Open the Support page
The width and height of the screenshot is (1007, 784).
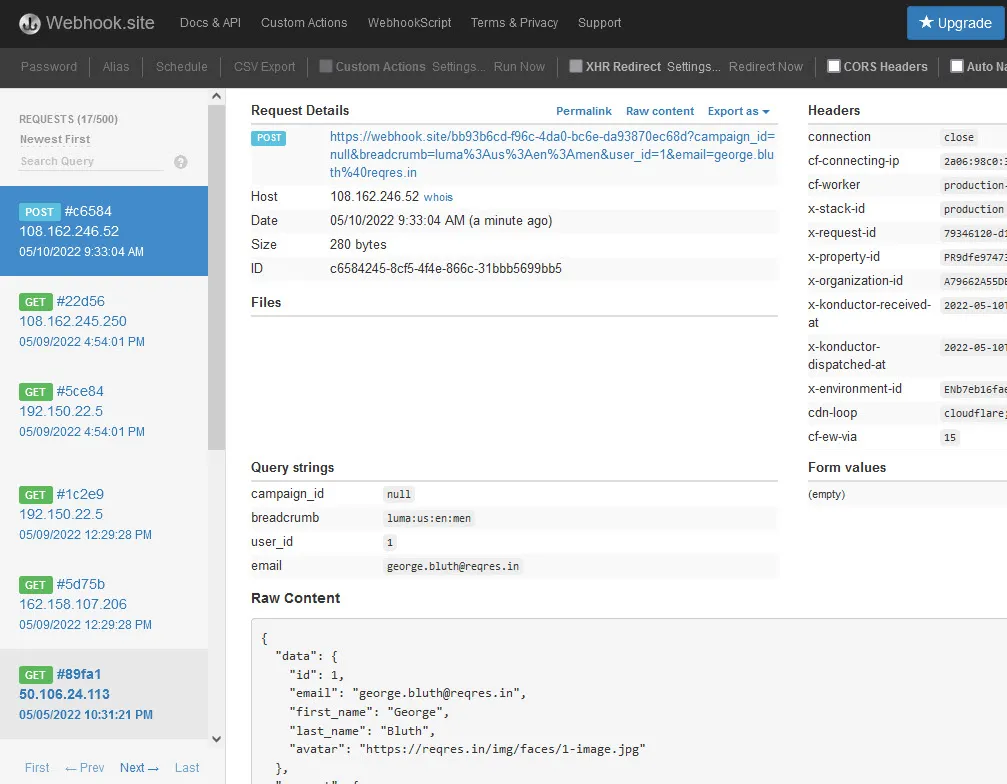[x=599, y=23]
